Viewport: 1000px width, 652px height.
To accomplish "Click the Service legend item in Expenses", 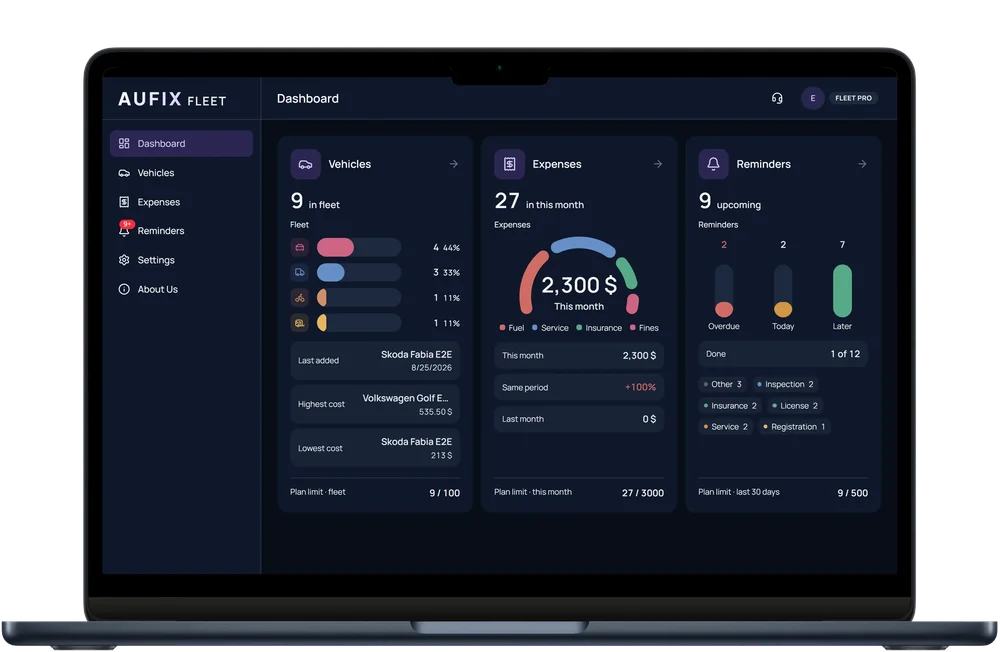I will click(x=550, y=328).
